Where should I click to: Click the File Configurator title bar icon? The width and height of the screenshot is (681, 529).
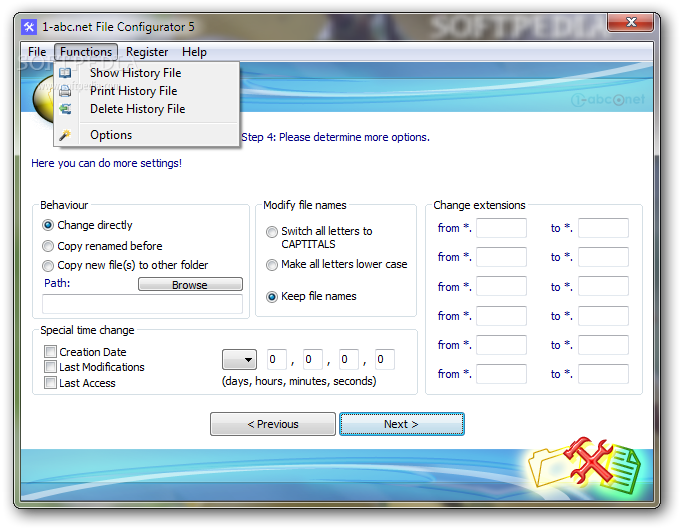pos(29,27)
